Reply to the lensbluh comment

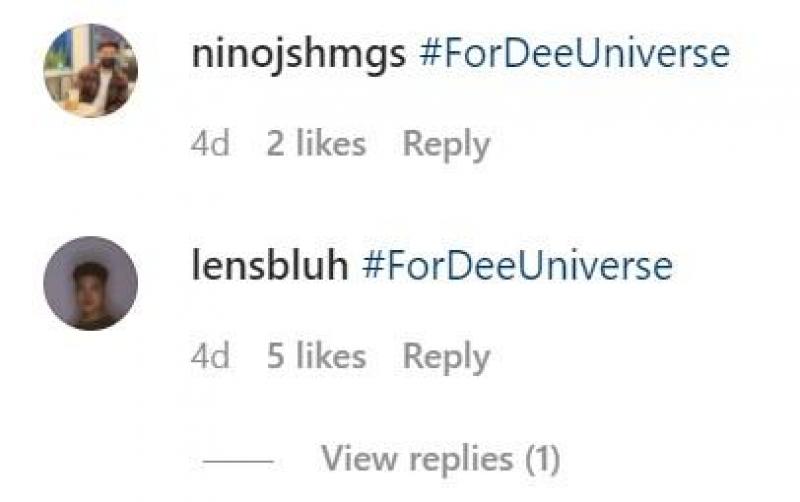(446, 357)
